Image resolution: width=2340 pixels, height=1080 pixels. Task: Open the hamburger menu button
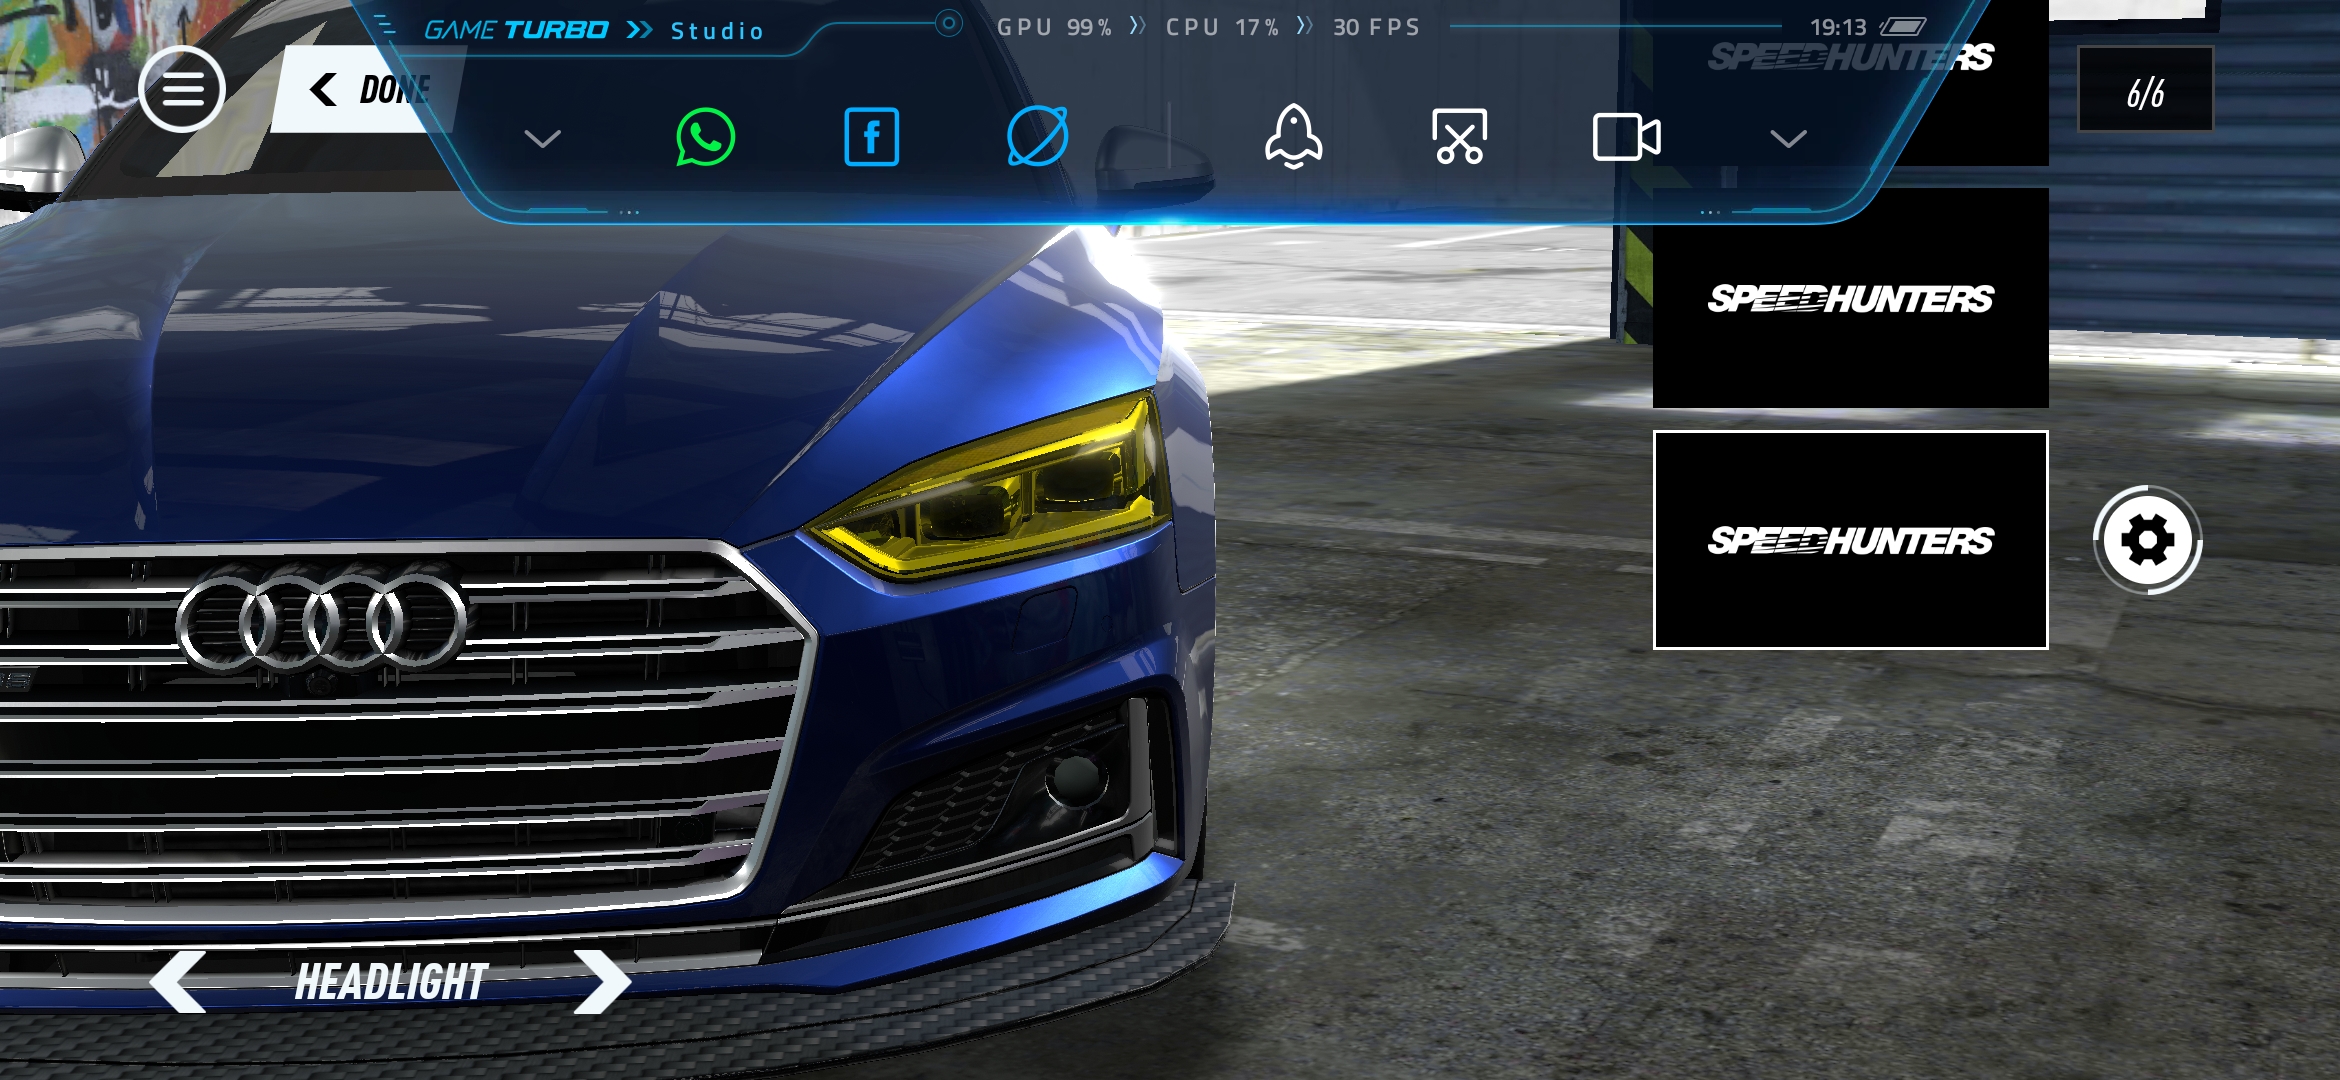[x=181, y=89]
